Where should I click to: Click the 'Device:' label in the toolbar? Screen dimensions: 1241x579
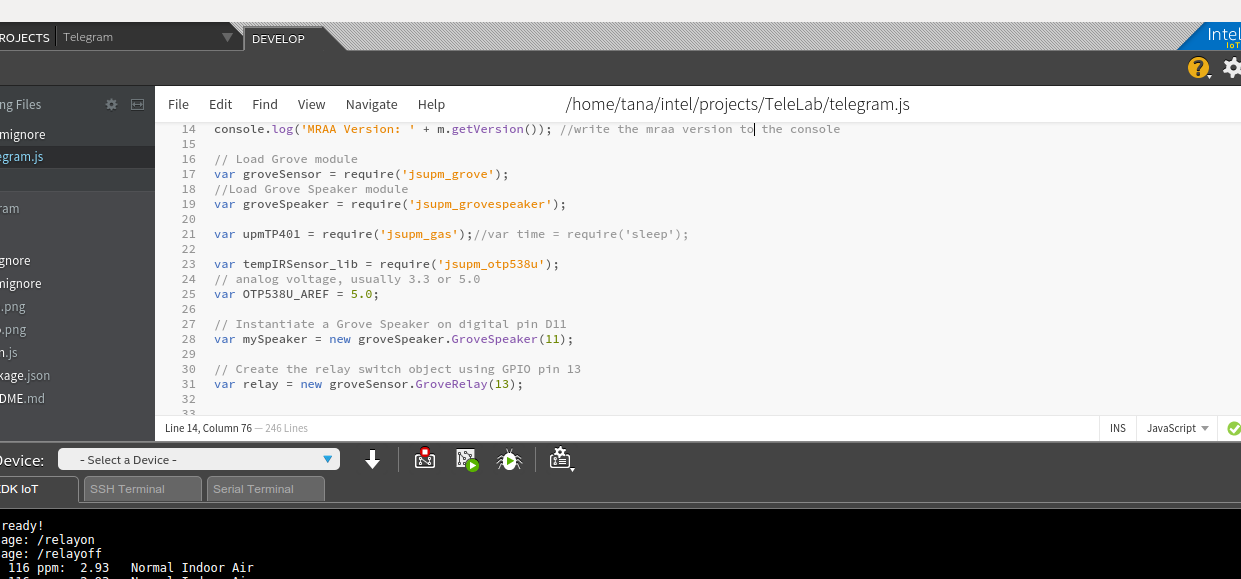(x=22, y=460)
